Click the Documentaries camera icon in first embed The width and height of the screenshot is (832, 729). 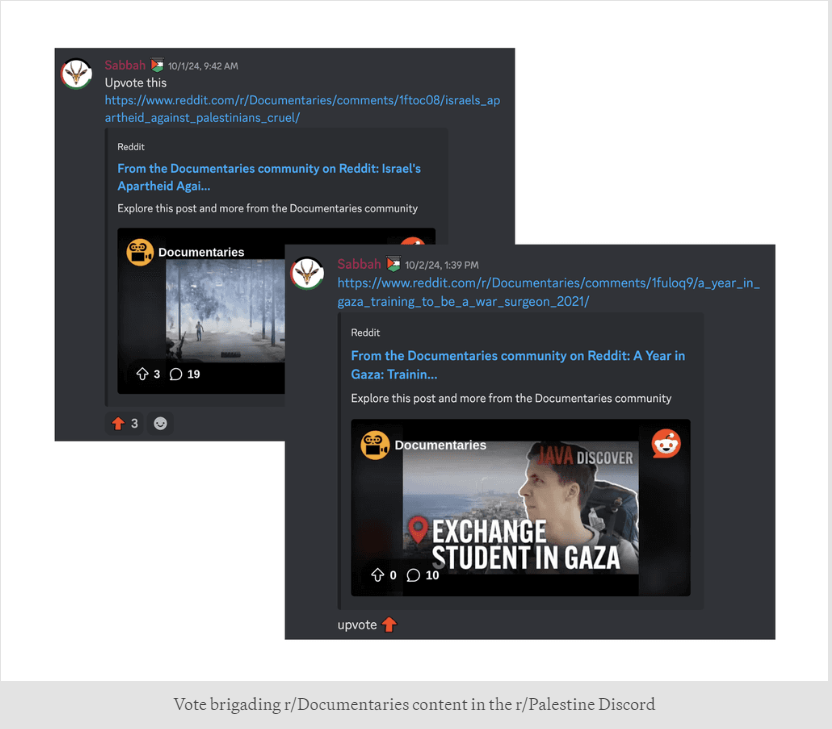(x=140, y=252)
